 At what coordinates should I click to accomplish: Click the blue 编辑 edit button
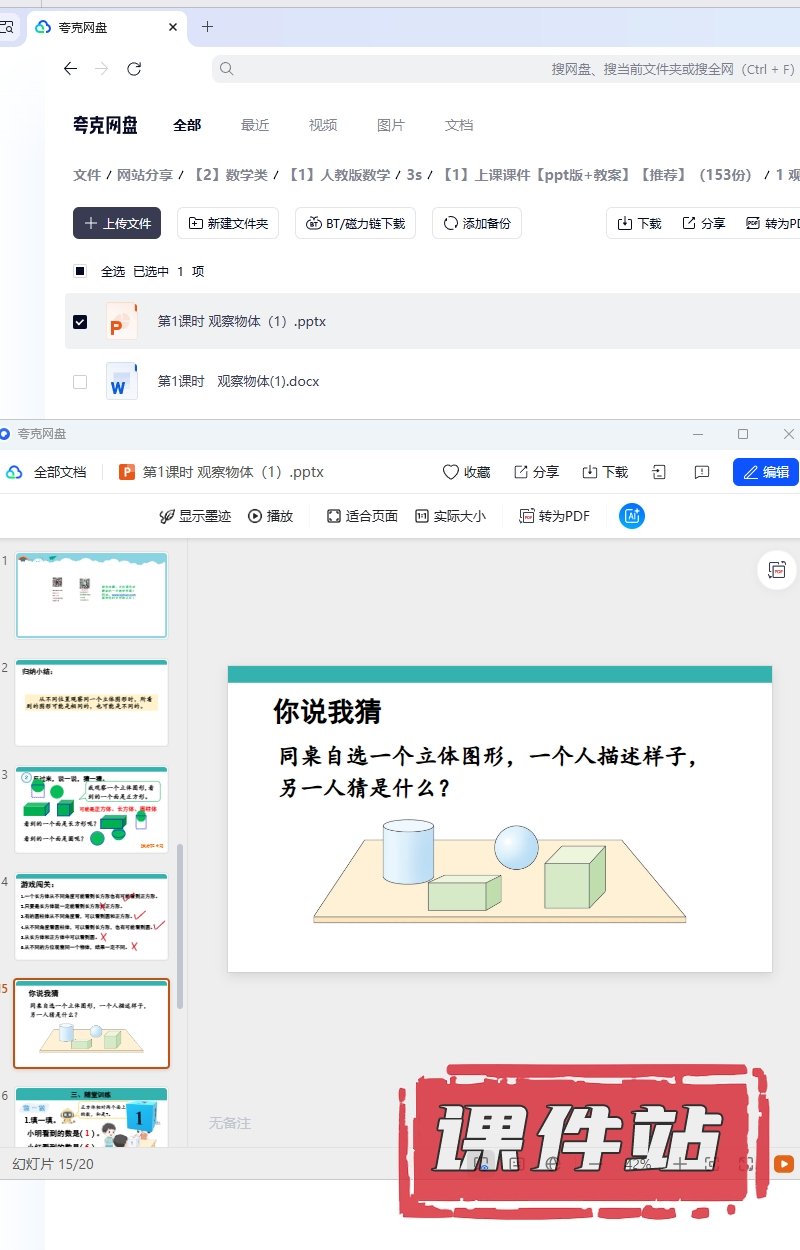765,472
